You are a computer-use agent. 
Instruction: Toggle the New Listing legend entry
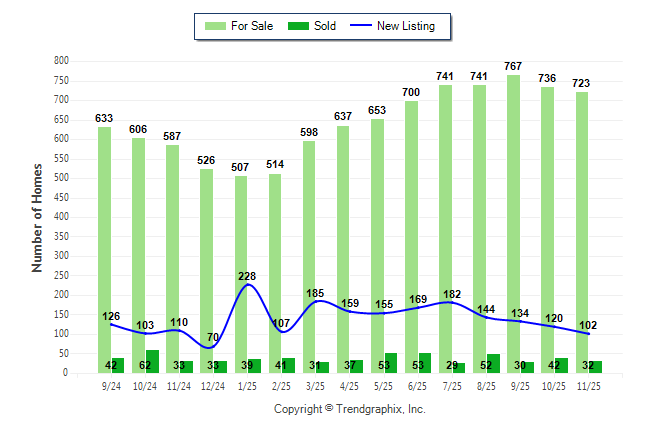point(405,26)
